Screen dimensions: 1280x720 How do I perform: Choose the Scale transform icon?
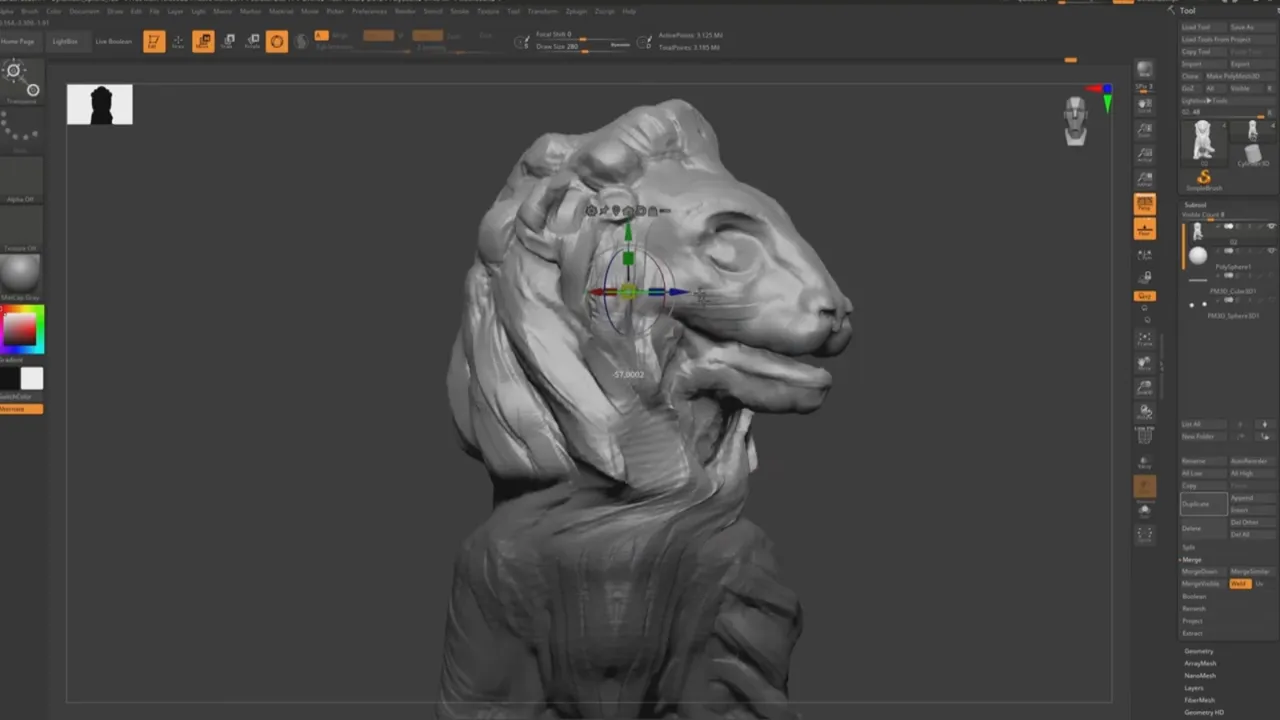pos(228,41)
